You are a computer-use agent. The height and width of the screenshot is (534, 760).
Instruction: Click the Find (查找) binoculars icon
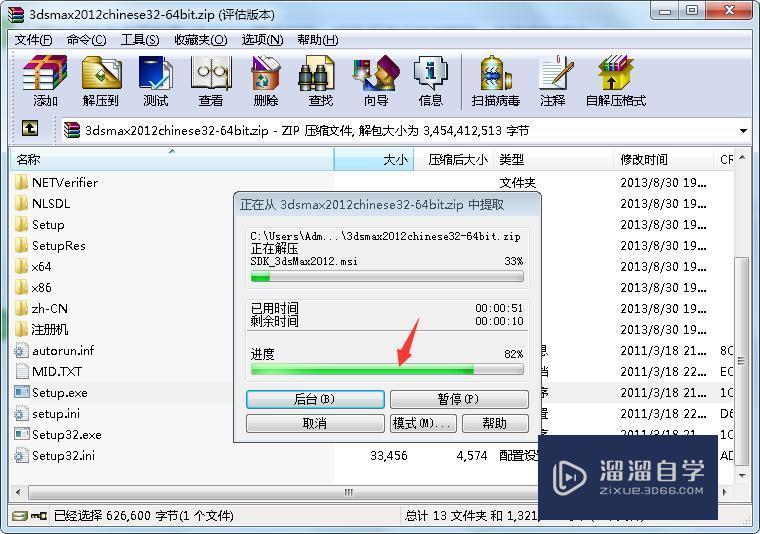[317, 73]
